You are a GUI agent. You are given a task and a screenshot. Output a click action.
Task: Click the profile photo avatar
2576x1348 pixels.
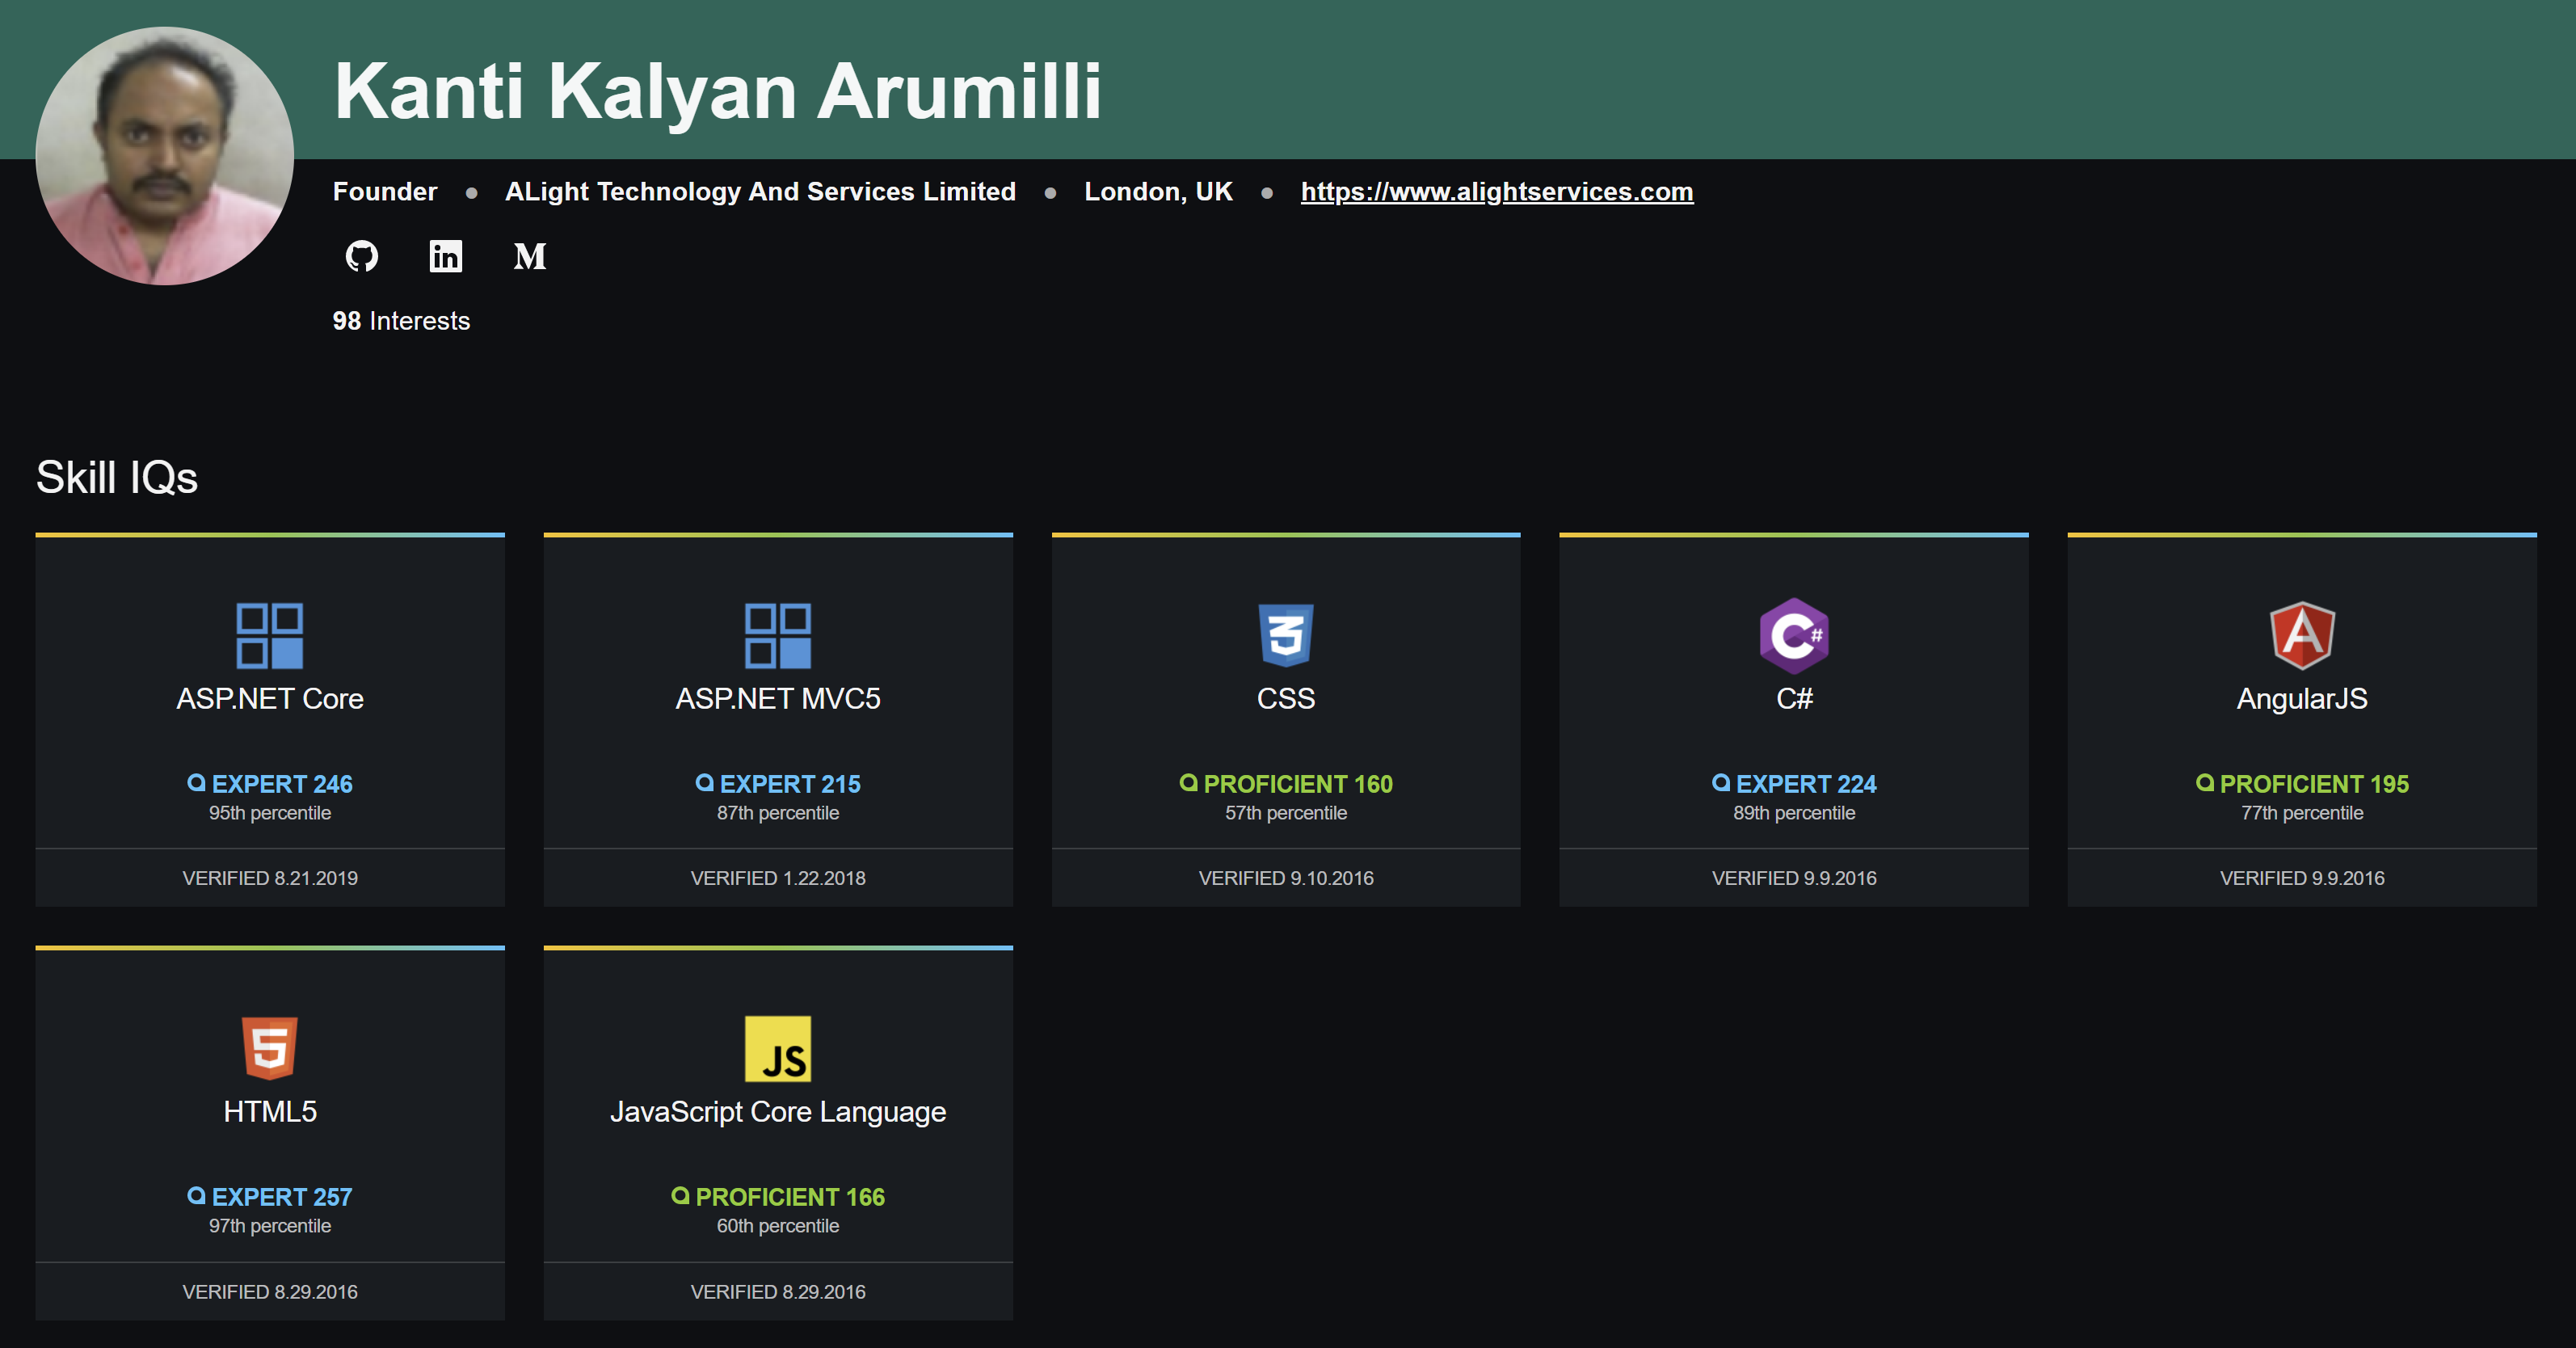coord(164,156)
